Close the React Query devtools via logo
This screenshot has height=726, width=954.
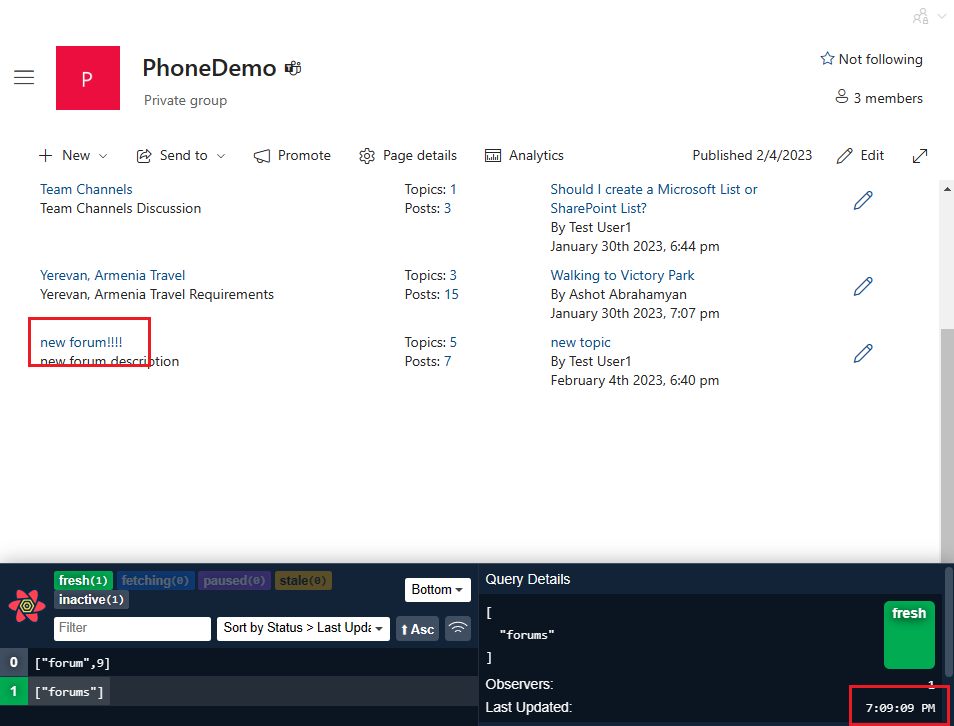click(27, 607)
